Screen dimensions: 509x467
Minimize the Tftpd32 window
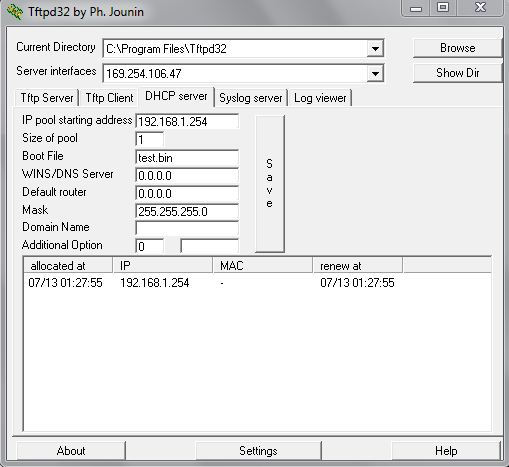point(416,8)
